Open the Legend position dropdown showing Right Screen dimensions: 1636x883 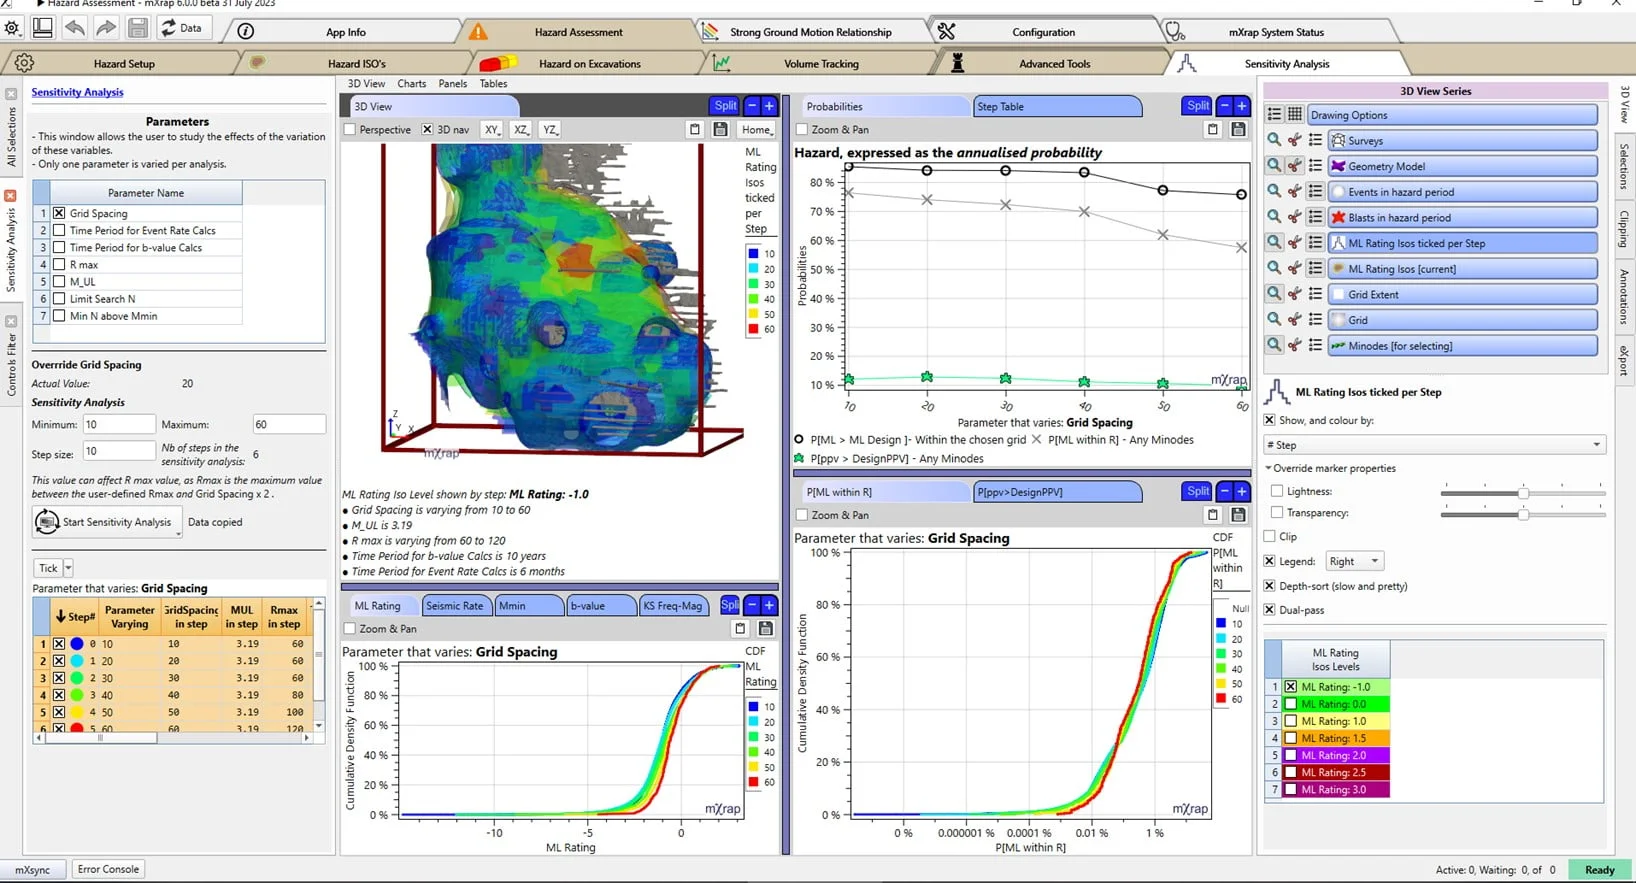click(1354, 561)
